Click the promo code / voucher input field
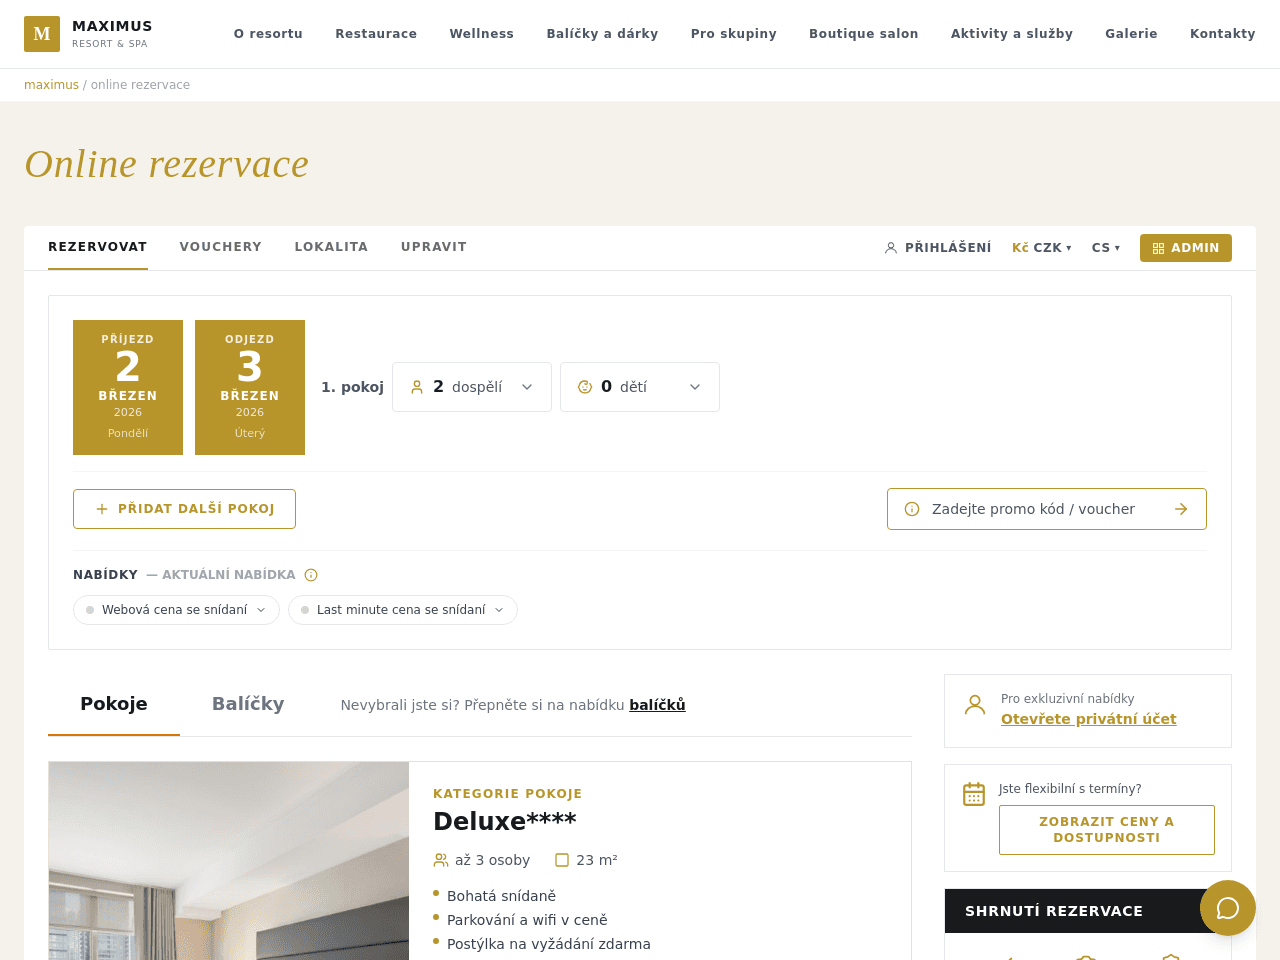 pyautogui.click(x=1047, y=509)
